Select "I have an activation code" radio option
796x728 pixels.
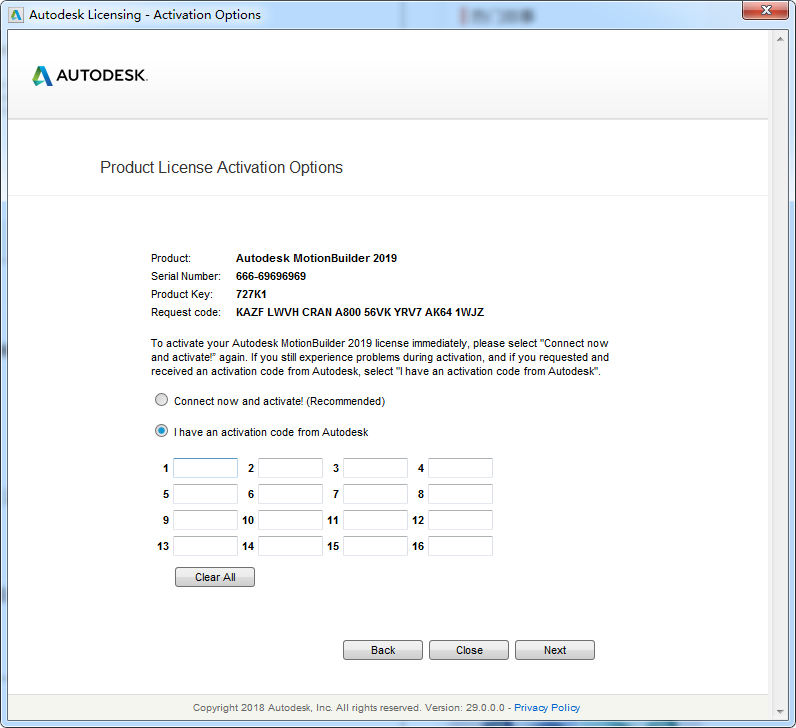[161, 431]
